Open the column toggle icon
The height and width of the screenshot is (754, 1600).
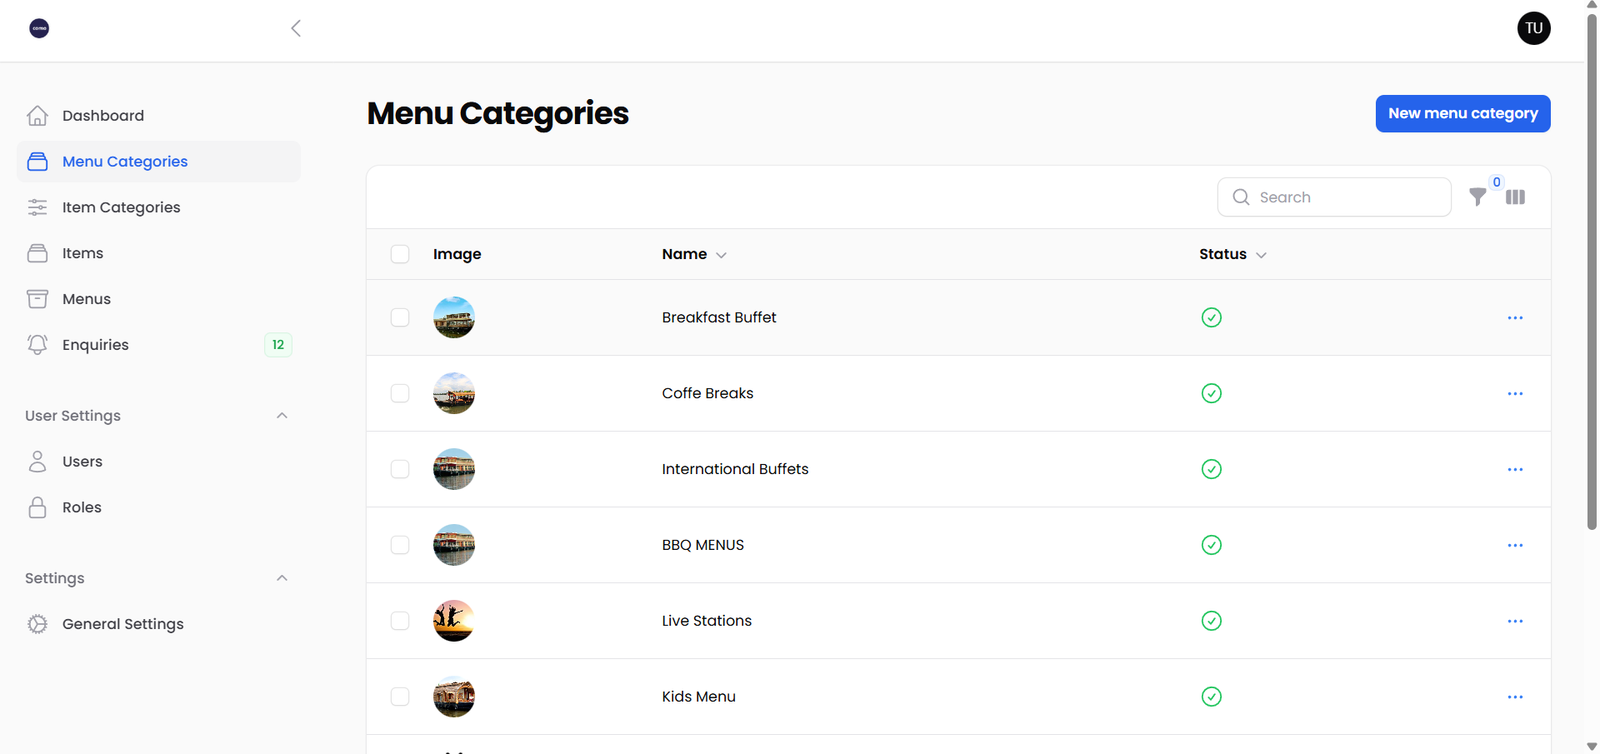click(1515, 197)
